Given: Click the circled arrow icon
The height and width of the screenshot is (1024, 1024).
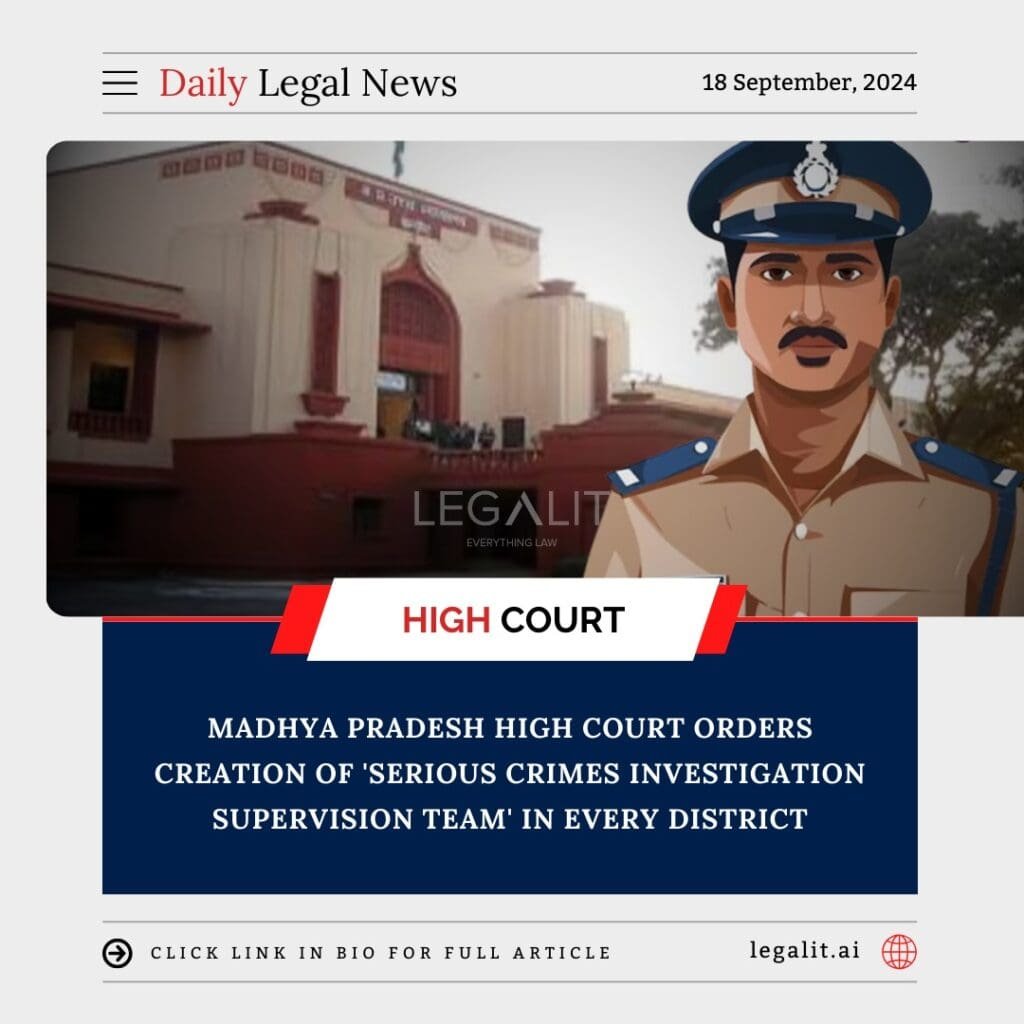Looking at the screenshot, I should pyautogui.click(x=118, y=953).
